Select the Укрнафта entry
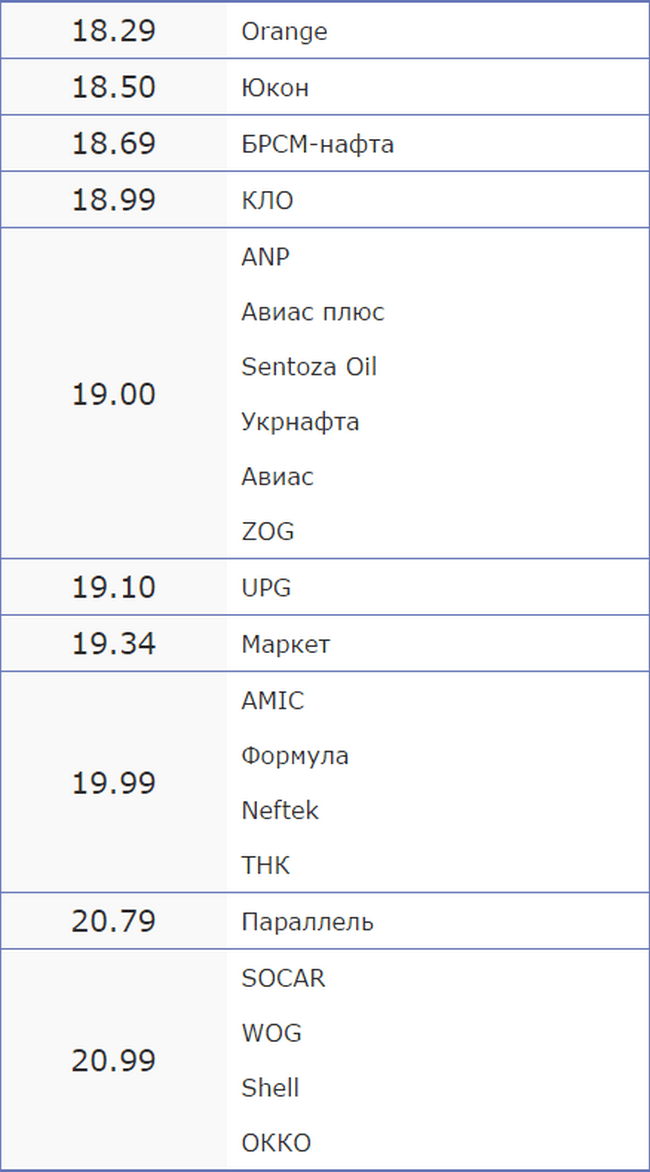 click(300, 422)
